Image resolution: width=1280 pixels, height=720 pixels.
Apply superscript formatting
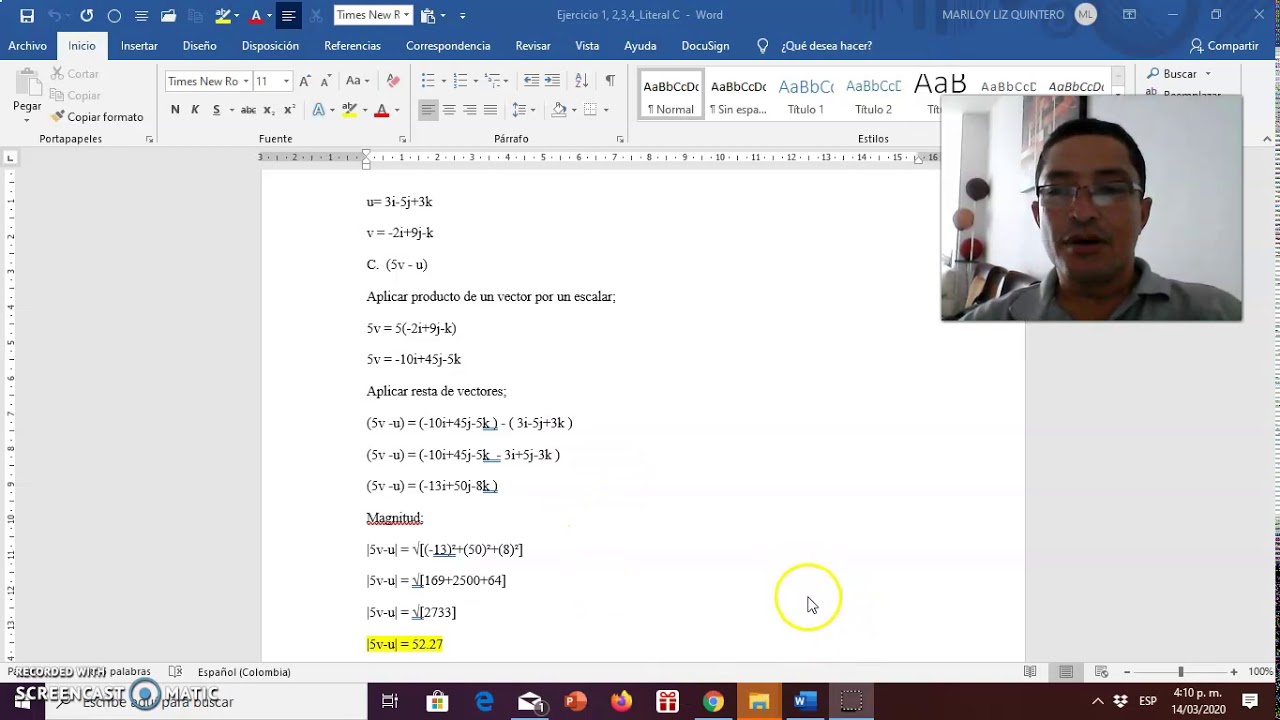point(290,110)
